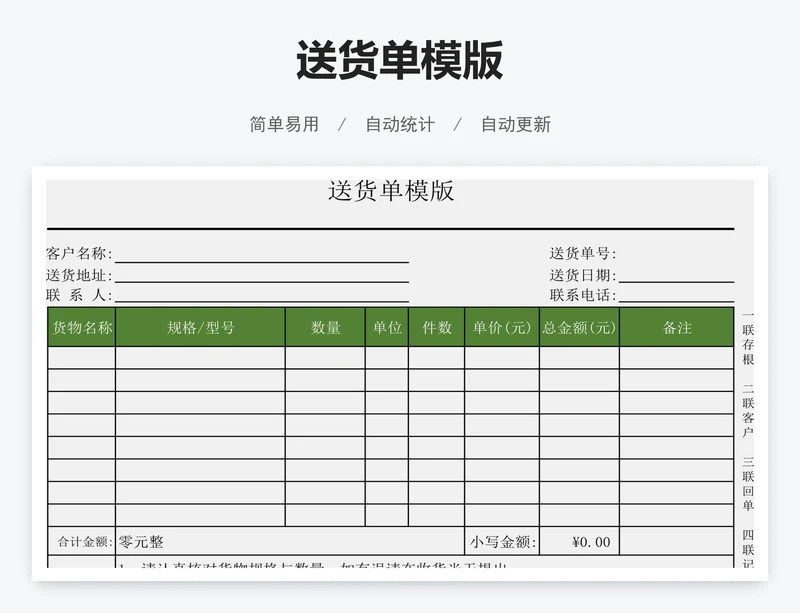Select the 规格/型号 column header
This screenshot has height=613, width=800.
point(201,327)
